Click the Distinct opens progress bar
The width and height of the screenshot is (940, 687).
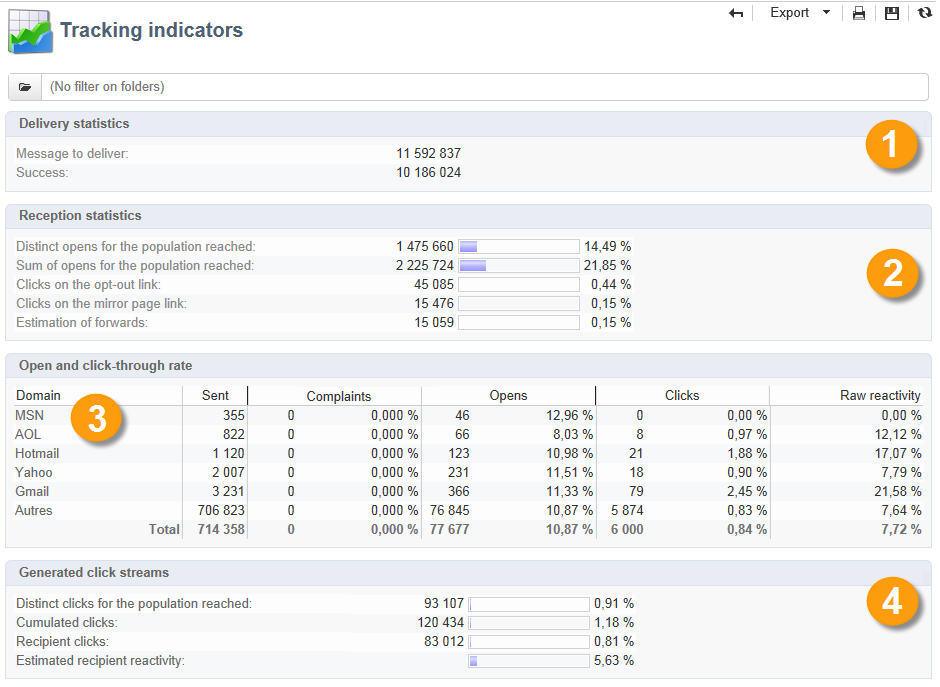pyautogui.click(x=518, y=246)
